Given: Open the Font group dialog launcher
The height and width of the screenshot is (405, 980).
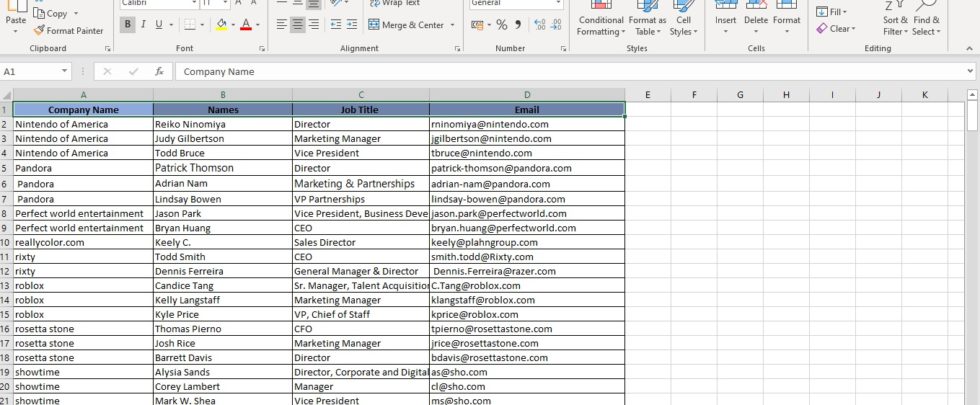Looking at the screenshot, I should 262,48.
